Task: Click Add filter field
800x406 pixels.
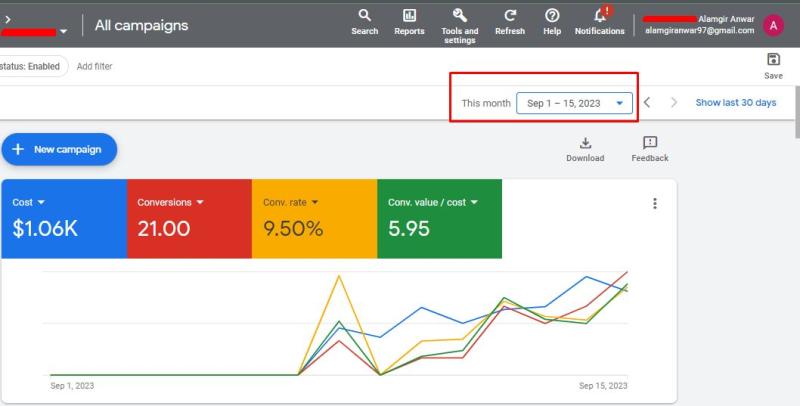Action: pos(94,66)
